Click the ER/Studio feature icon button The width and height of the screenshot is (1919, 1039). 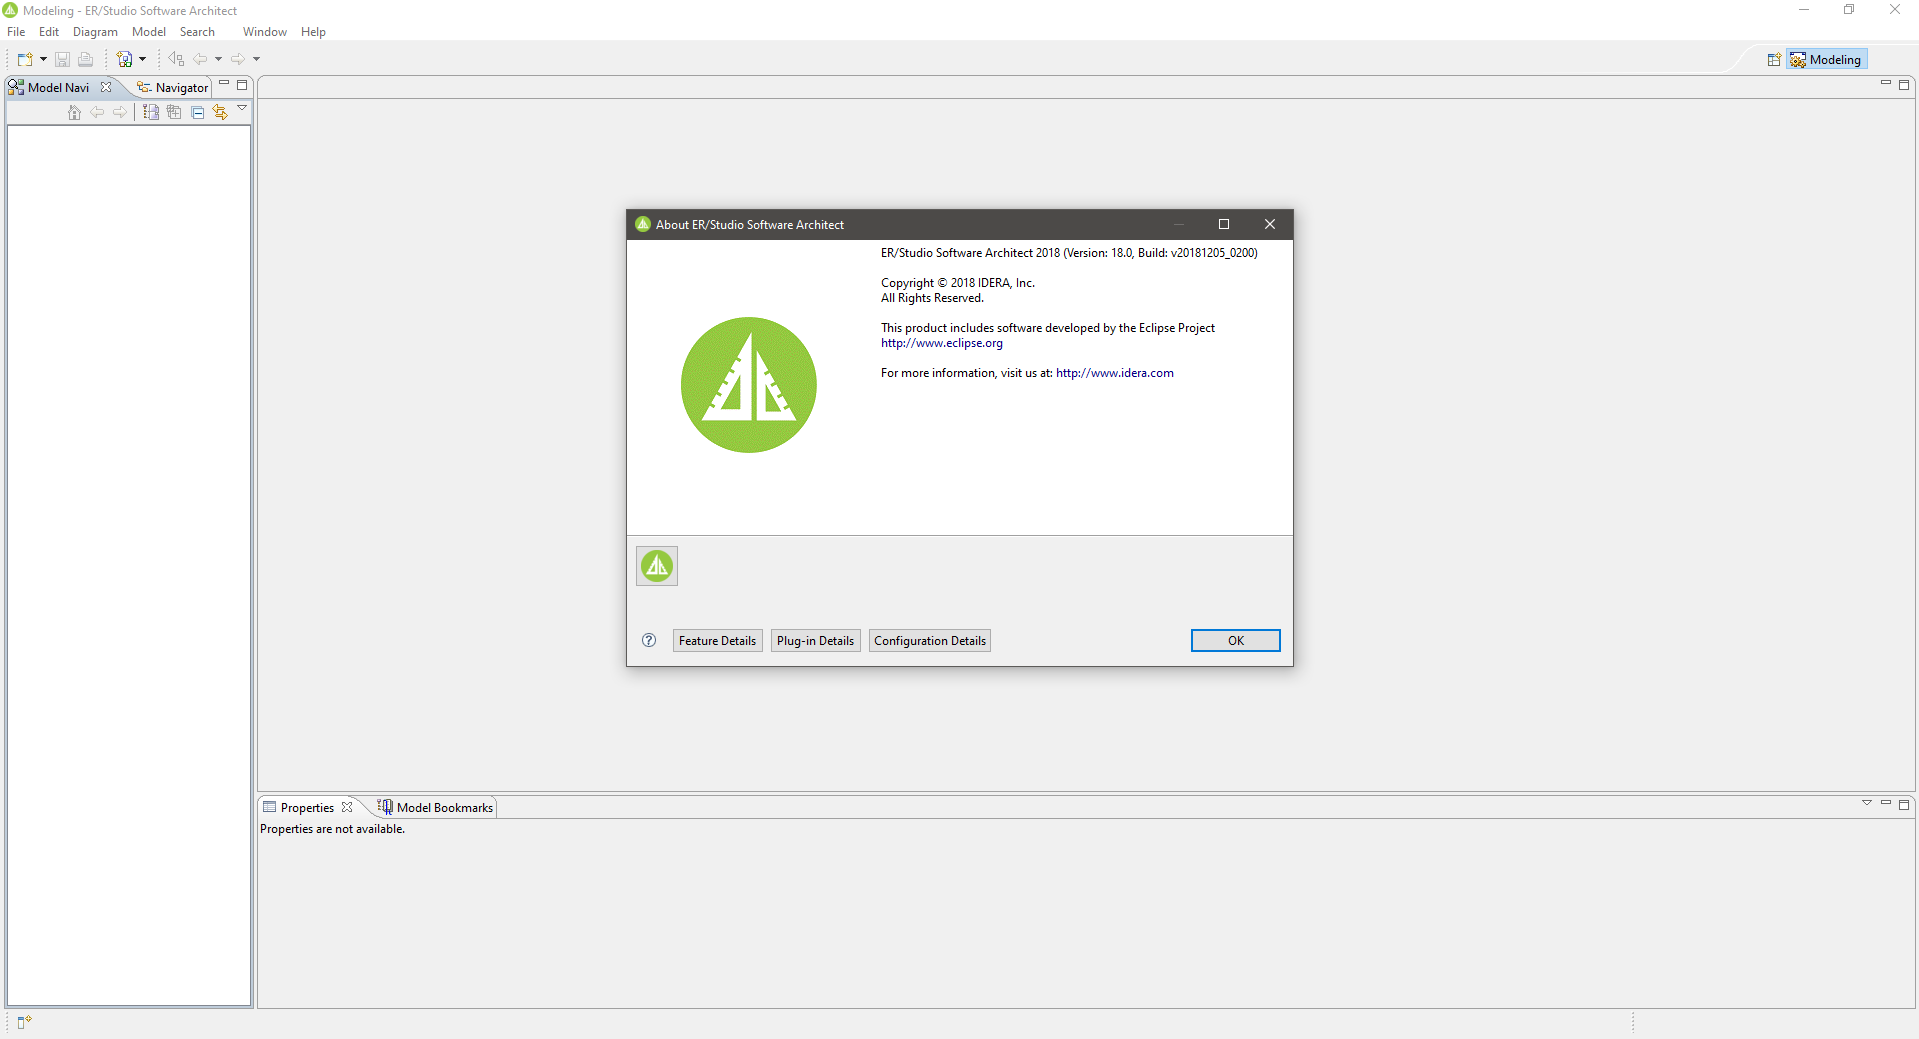click(657, 566)
